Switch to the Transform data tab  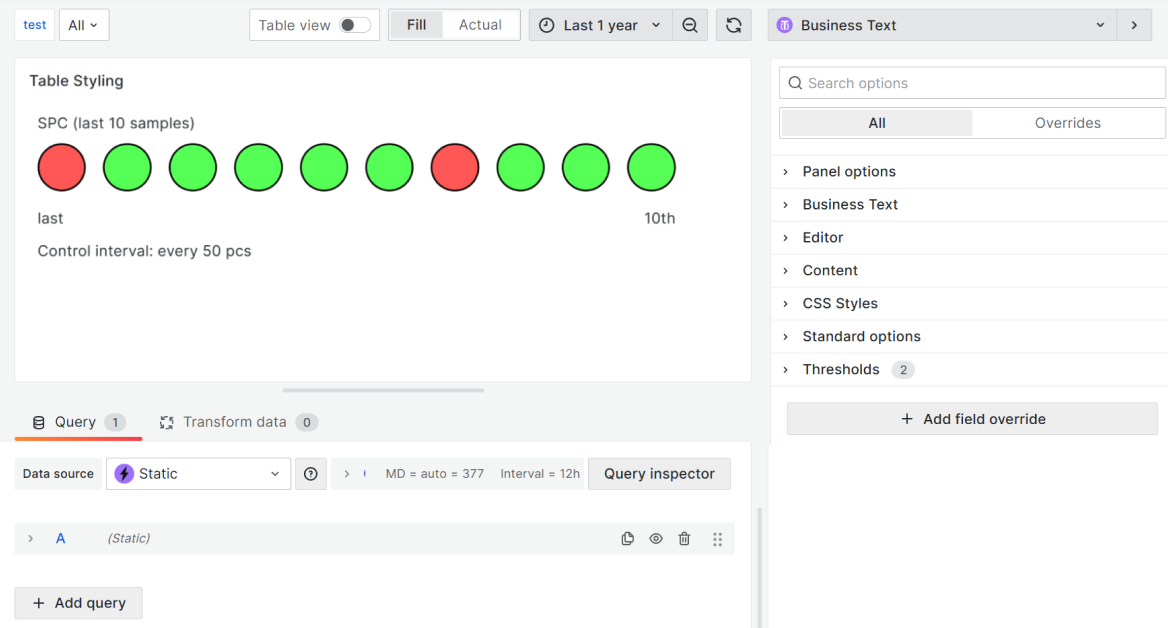(x=237, y=422)
